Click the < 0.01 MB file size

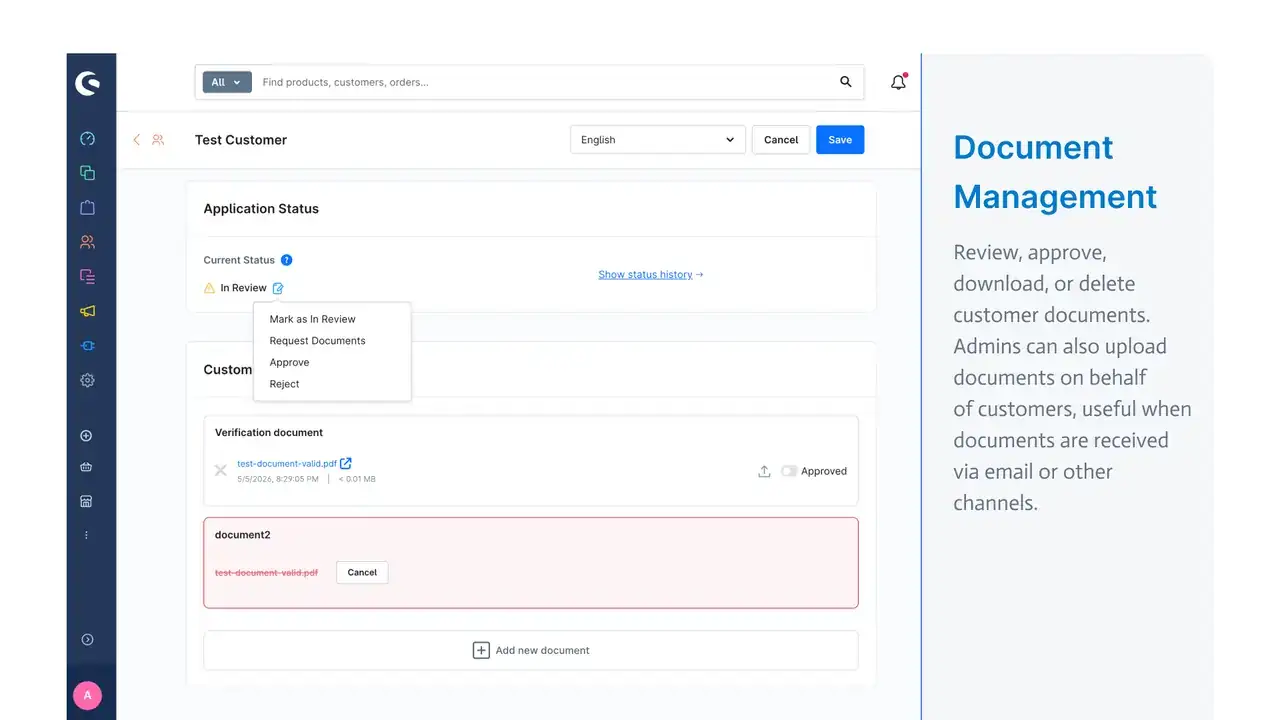pos(357,479)
